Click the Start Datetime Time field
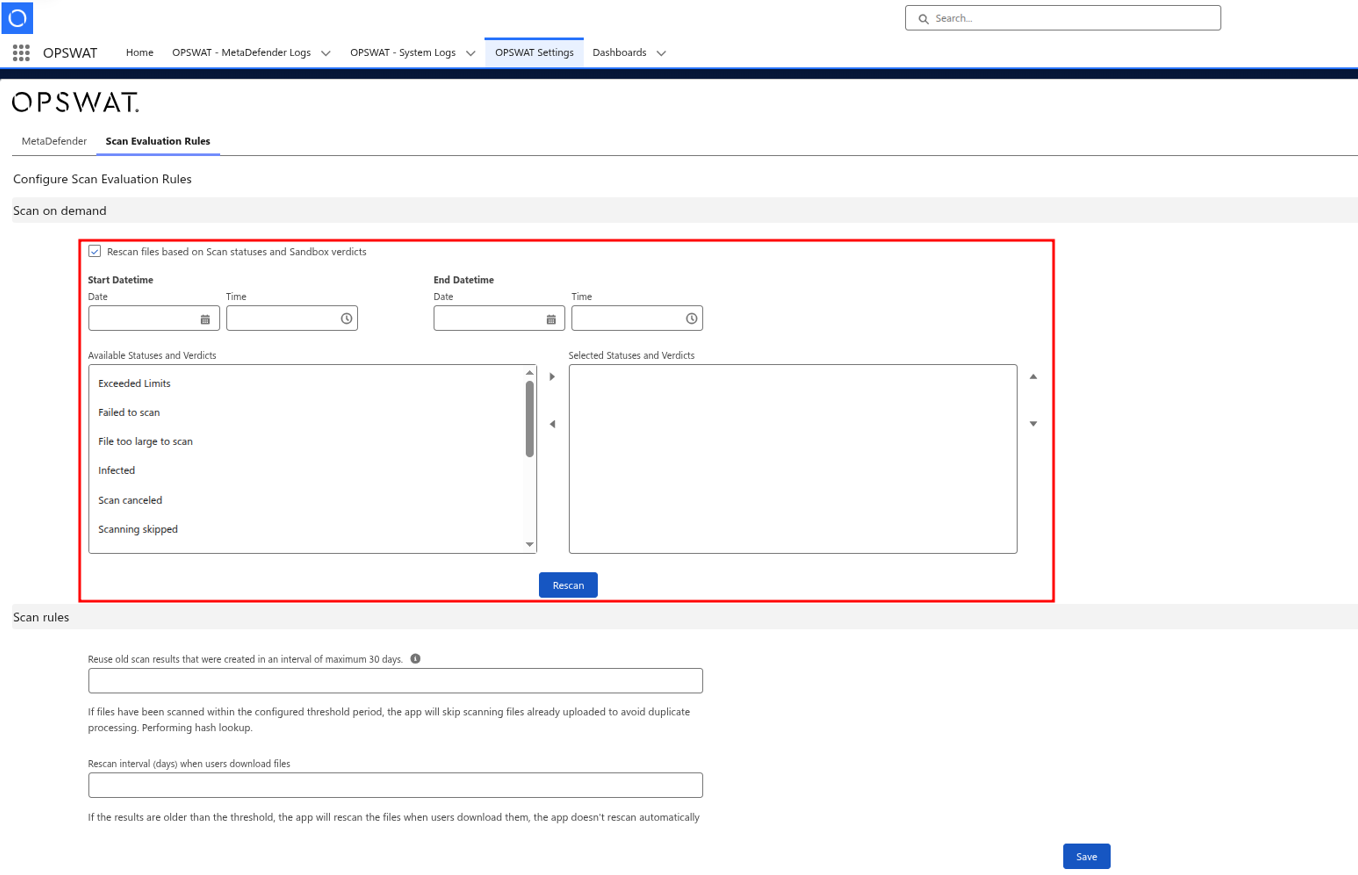Viewport: 1358px width, 875px height. pyautogui.click(x=292, y=318)
